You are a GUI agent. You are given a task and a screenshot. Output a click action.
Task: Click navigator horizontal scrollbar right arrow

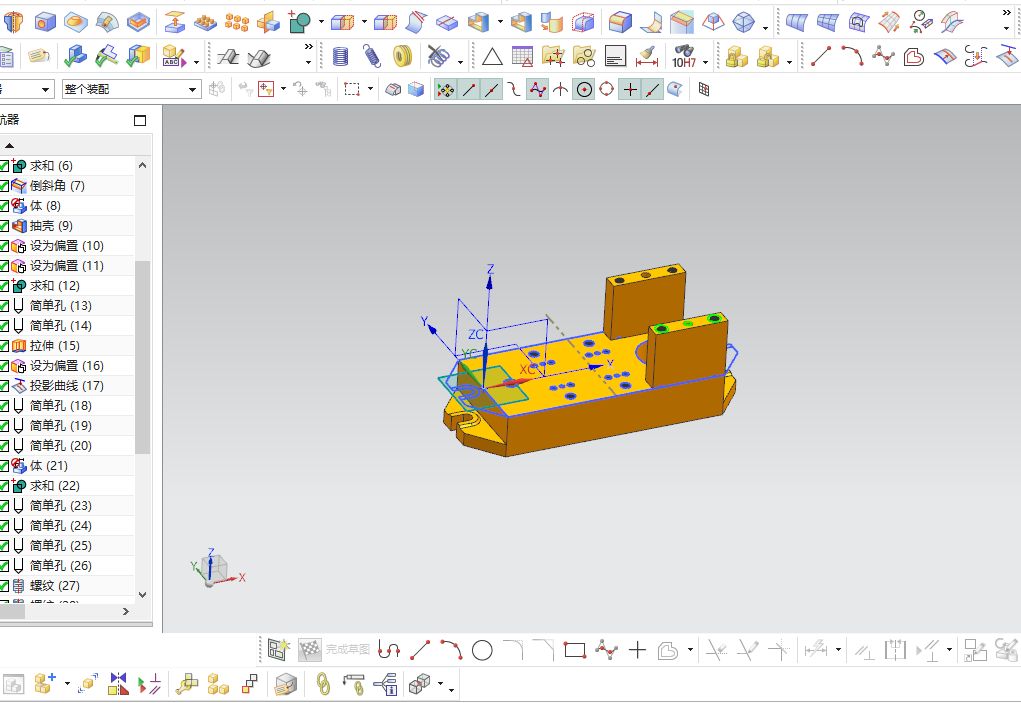tap(126, 612)
